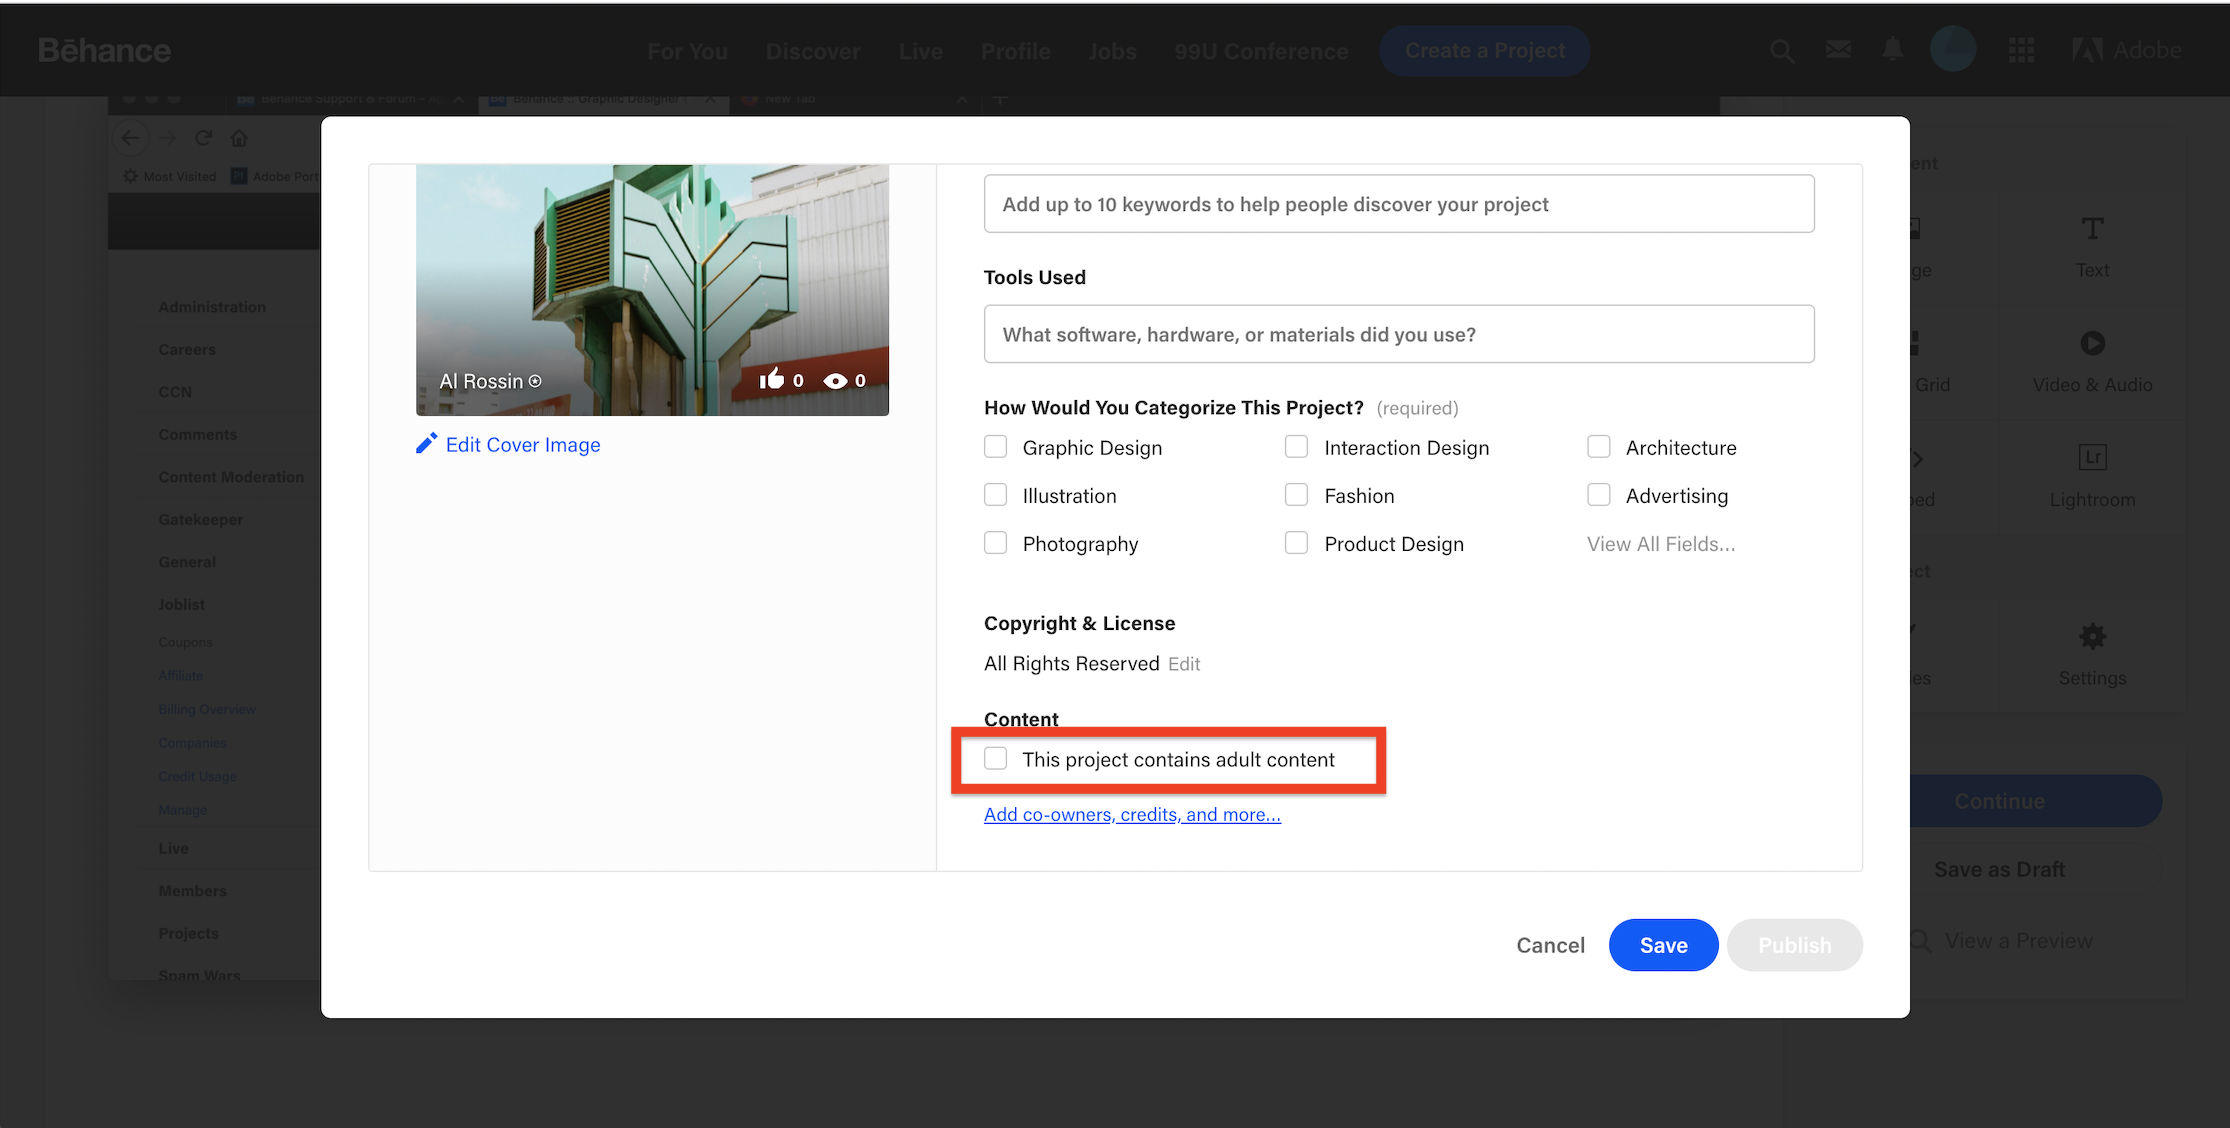Check the Product Design category

tap(1296, 543)
